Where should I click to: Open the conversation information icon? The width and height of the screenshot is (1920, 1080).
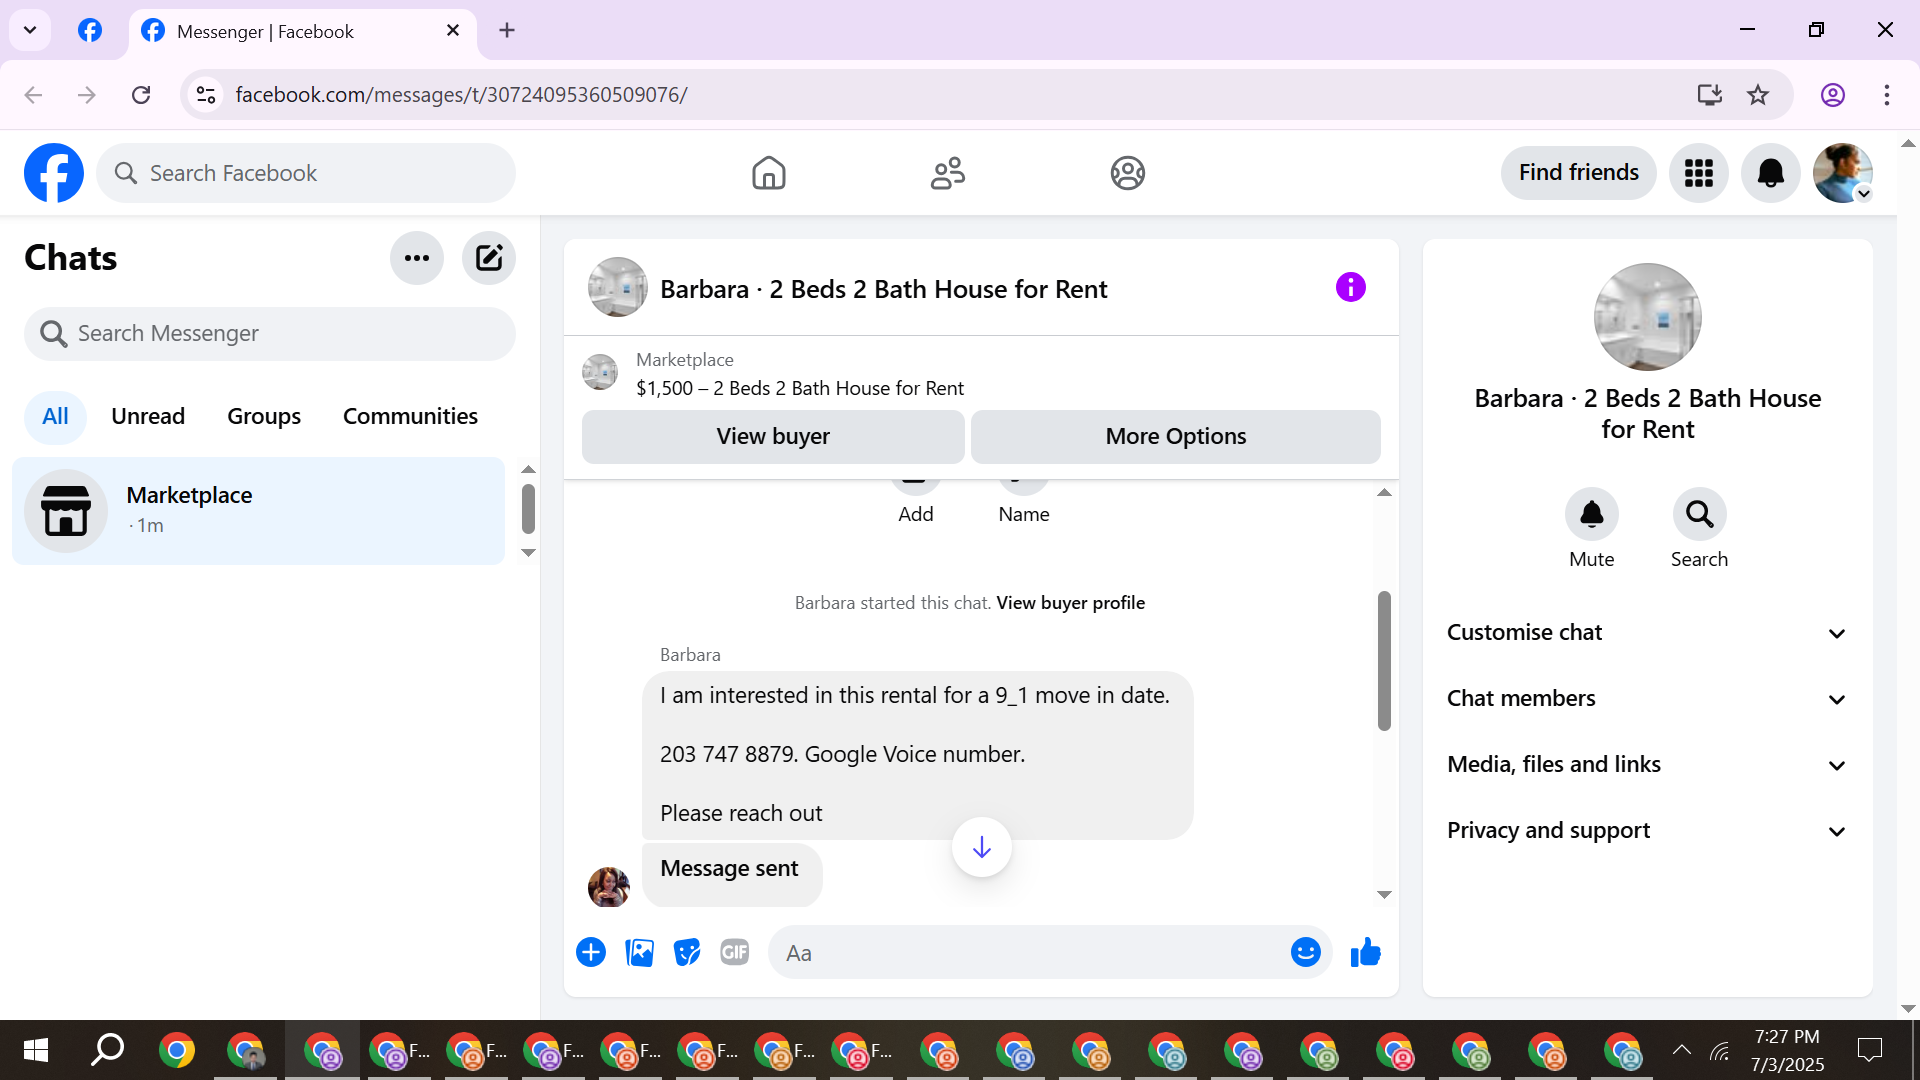click(1350, 288)
